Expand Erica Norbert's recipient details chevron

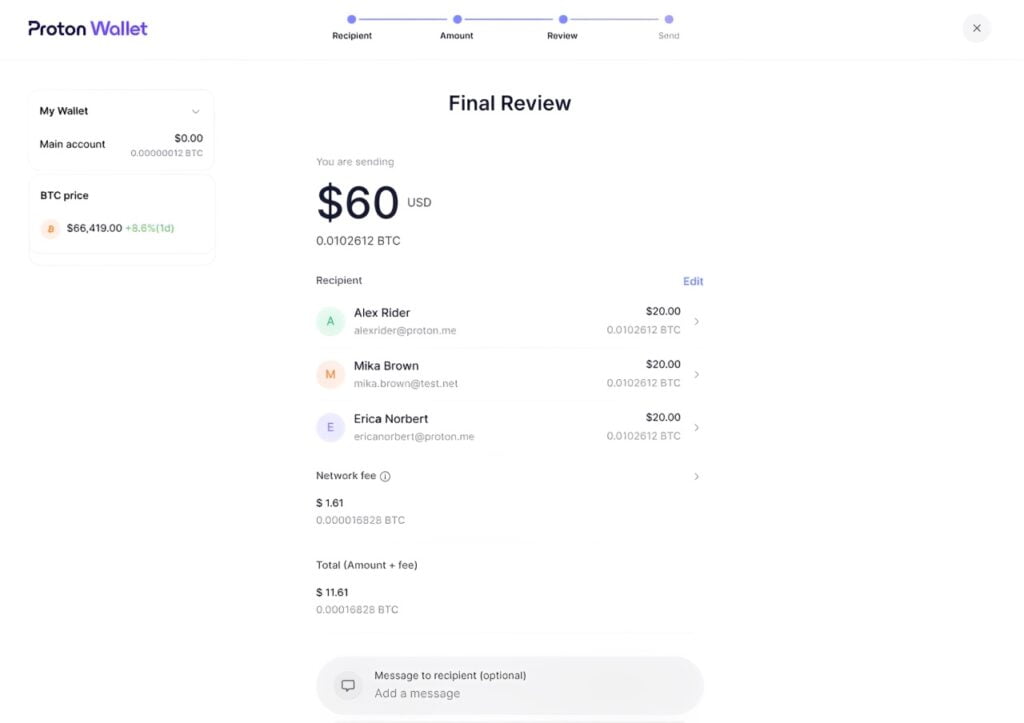coord(696,427)
